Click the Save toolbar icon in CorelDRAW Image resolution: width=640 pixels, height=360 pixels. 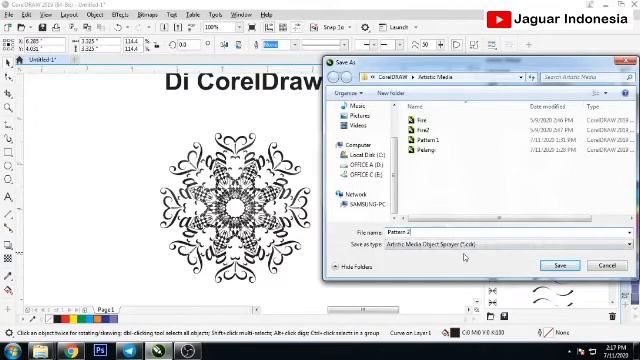[x=42, y=27]
